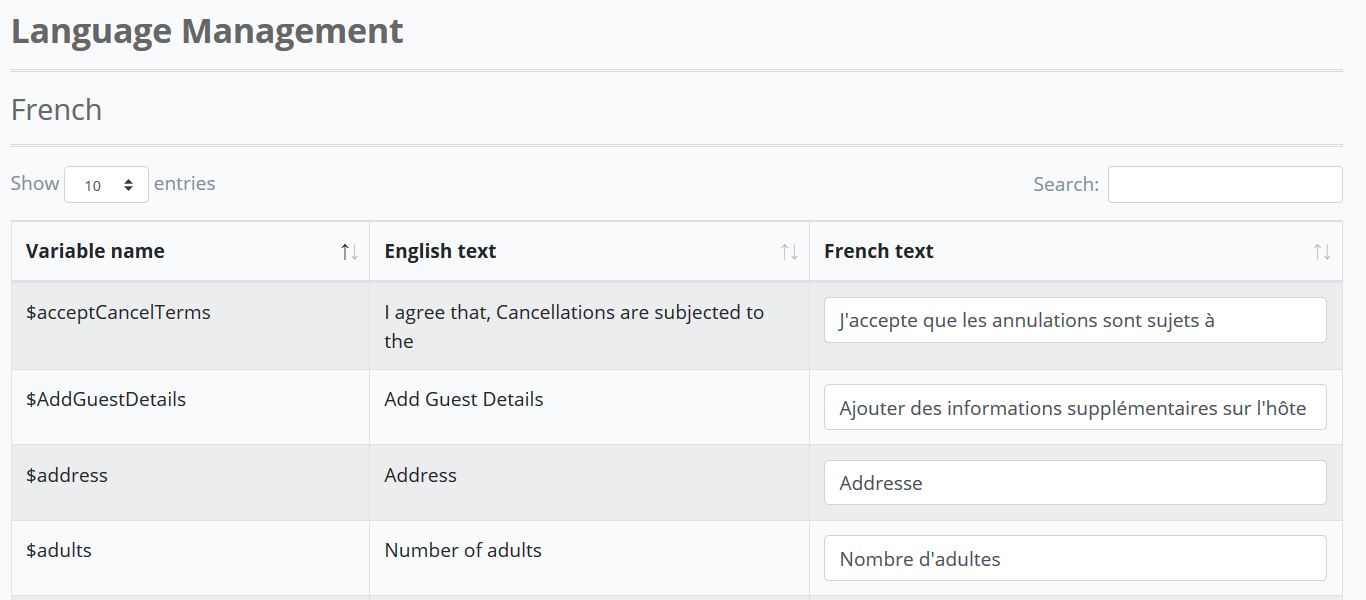This screenshot has width=1366, height=600.
Task: Click the Variable name column header
Action: coord(95,251)
